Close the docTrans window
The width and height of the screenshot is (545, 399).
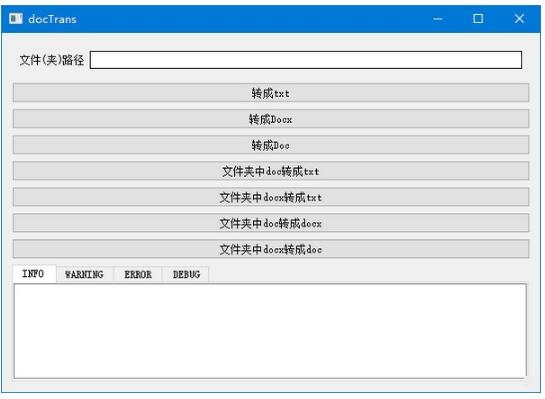(519, 19)
